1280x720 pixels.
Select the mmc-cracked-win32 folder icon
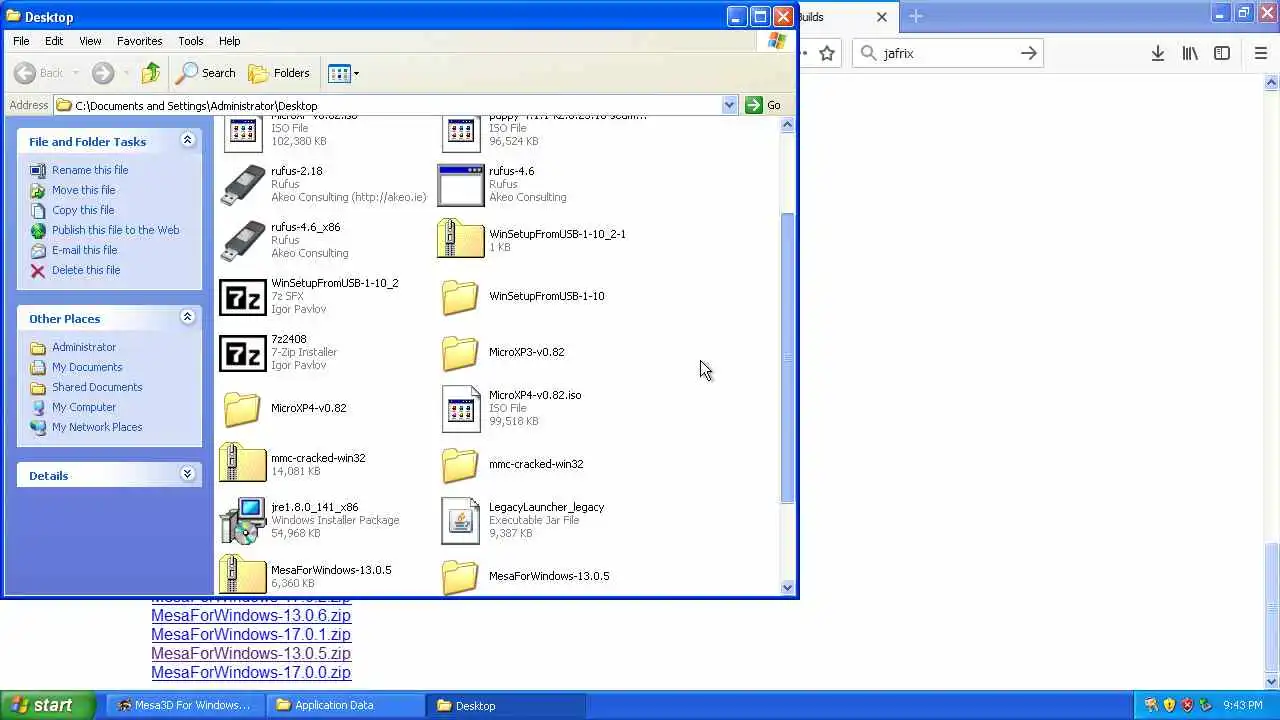point(461,465)
